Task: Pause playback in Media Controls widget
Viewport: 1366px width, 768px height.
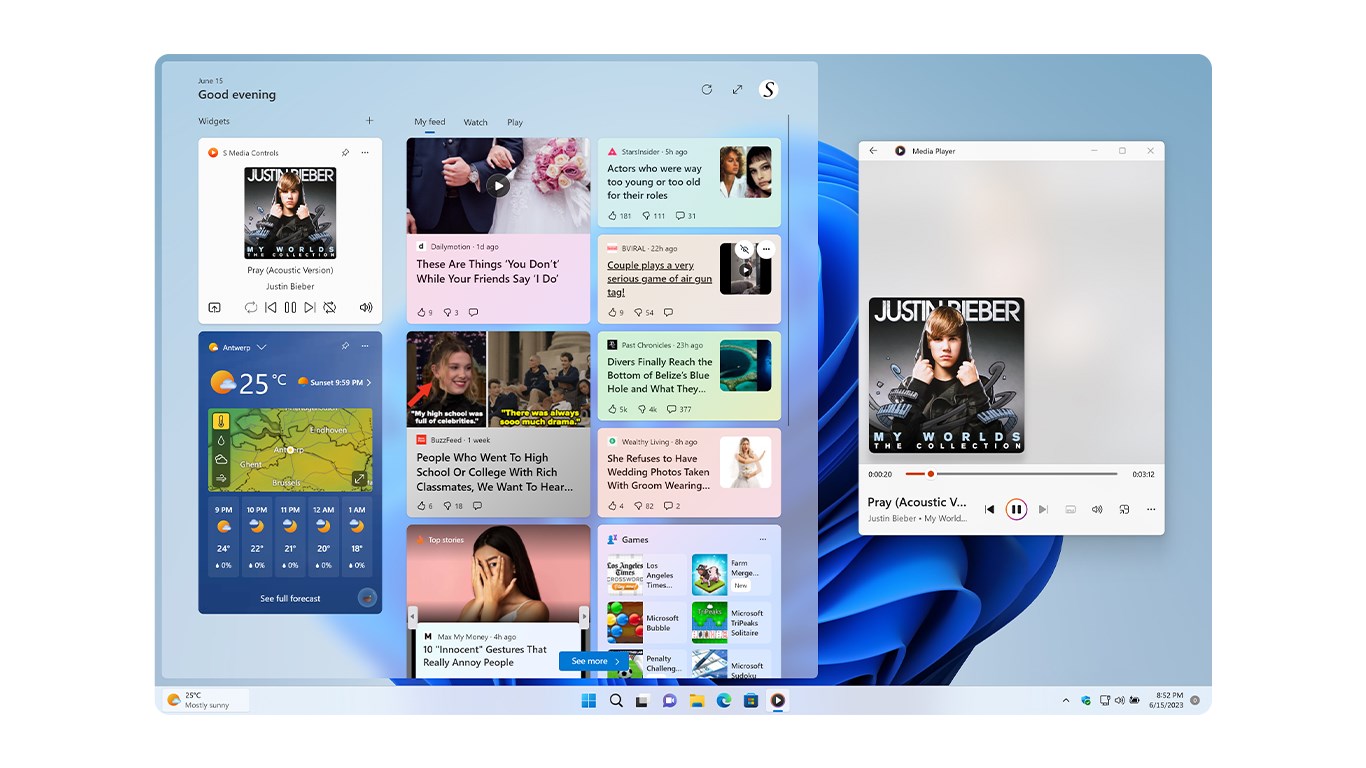Action: tap(290, 308)
